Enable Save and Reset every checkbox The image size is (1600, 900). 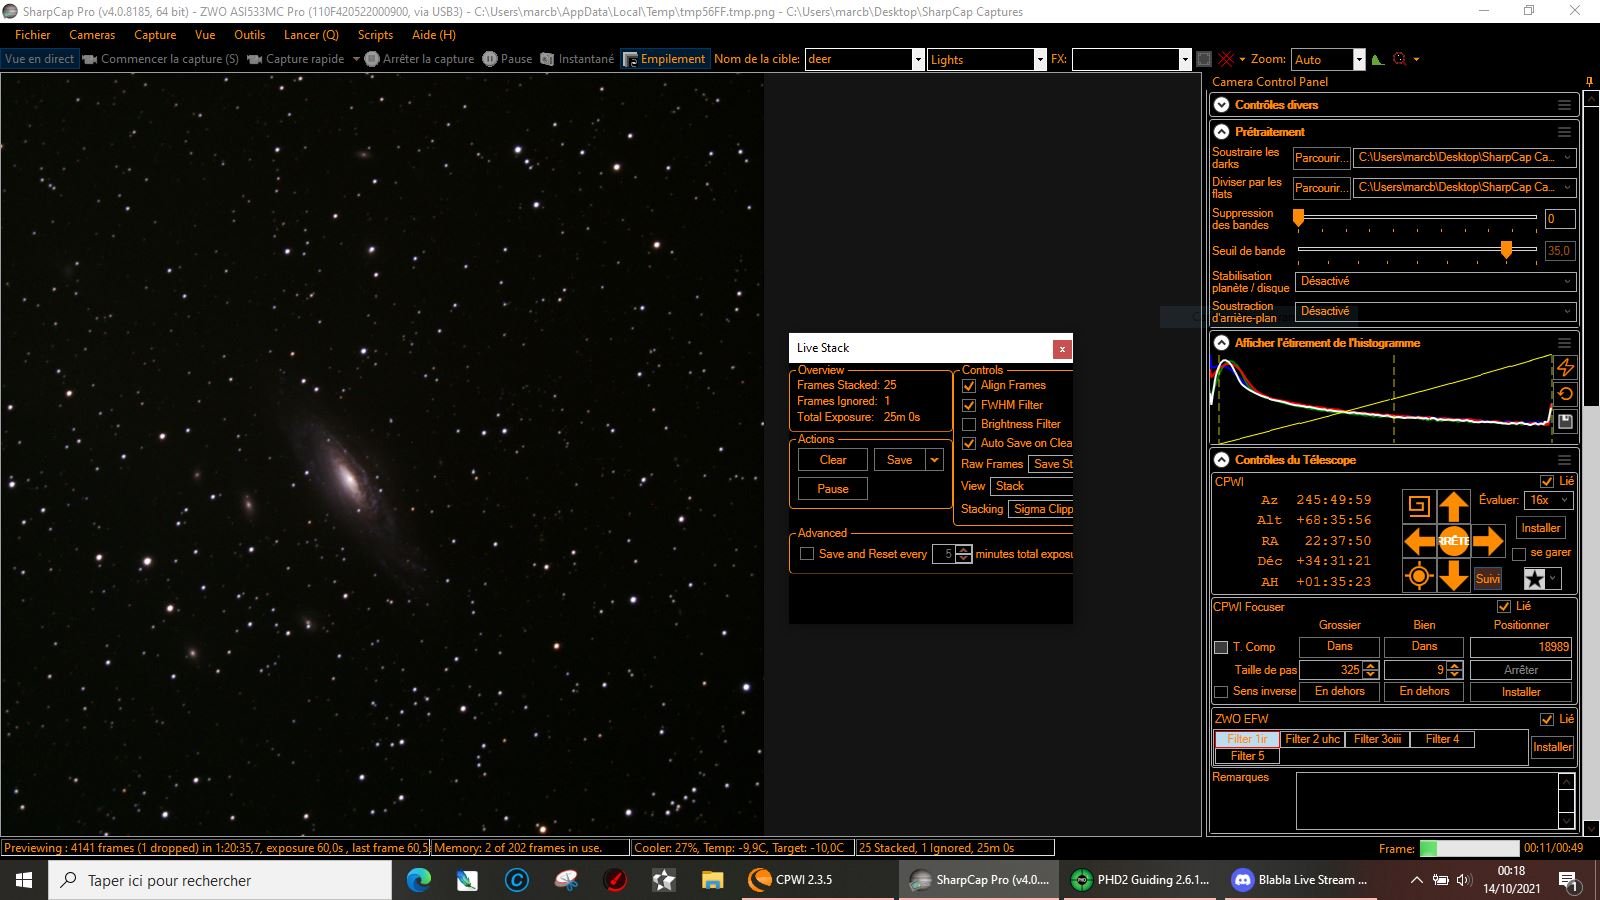tap(807, 554)
